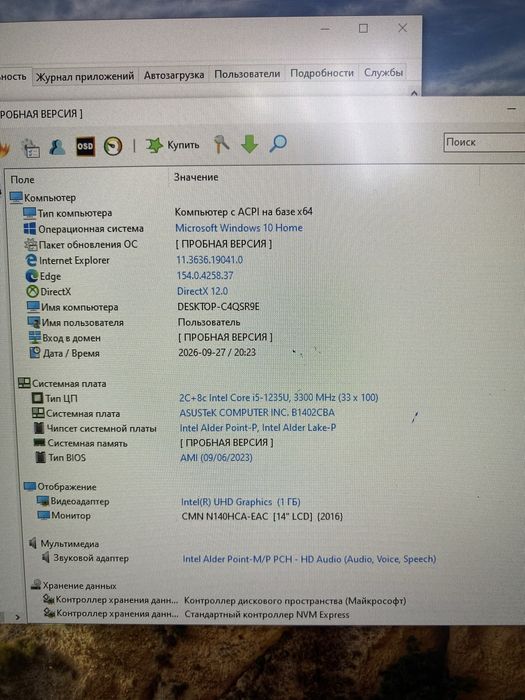The image size is (525, 700).
Task: Switch to Автозагрузка tab in Task Manager
Action: point(174,75)
